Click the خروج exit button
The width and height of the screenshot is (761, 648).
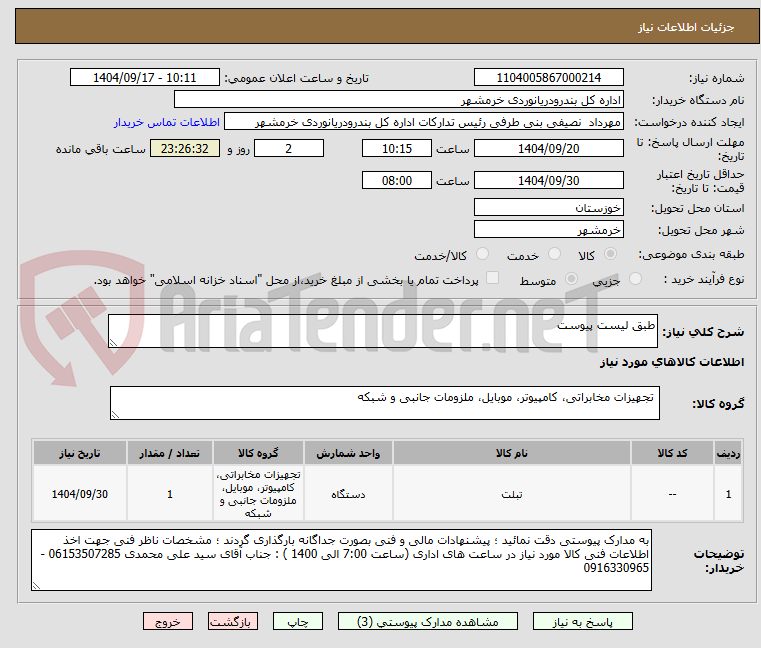coord(168,621)
